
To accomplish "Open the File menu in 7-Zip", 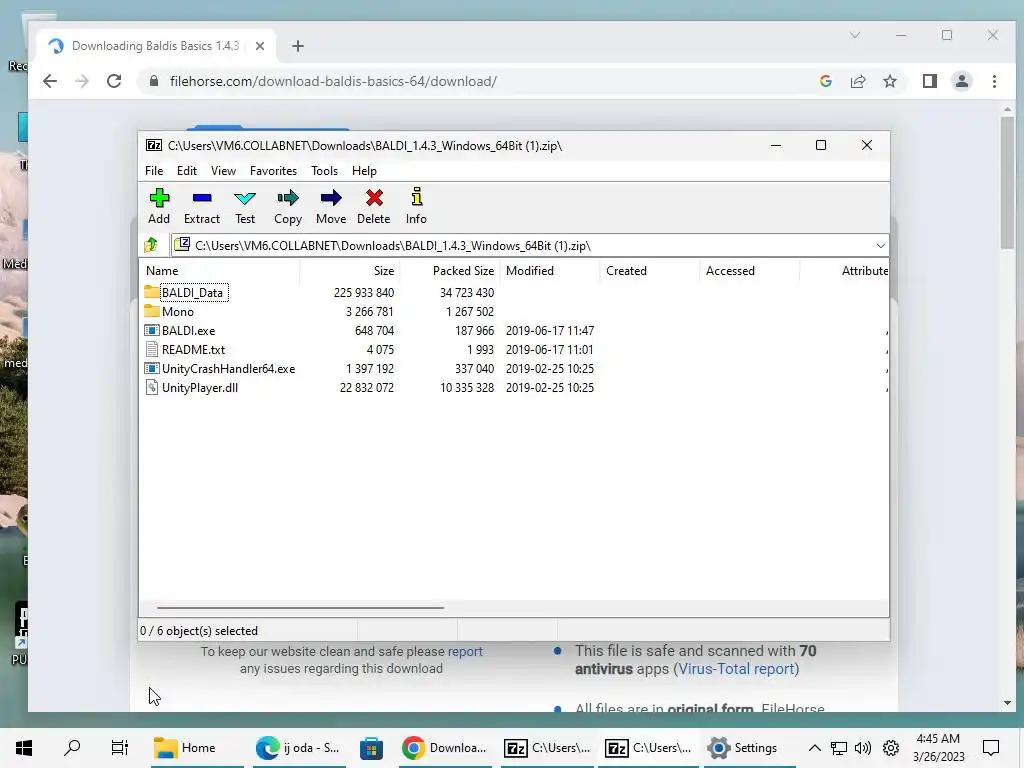I will (x=154, y=170).
